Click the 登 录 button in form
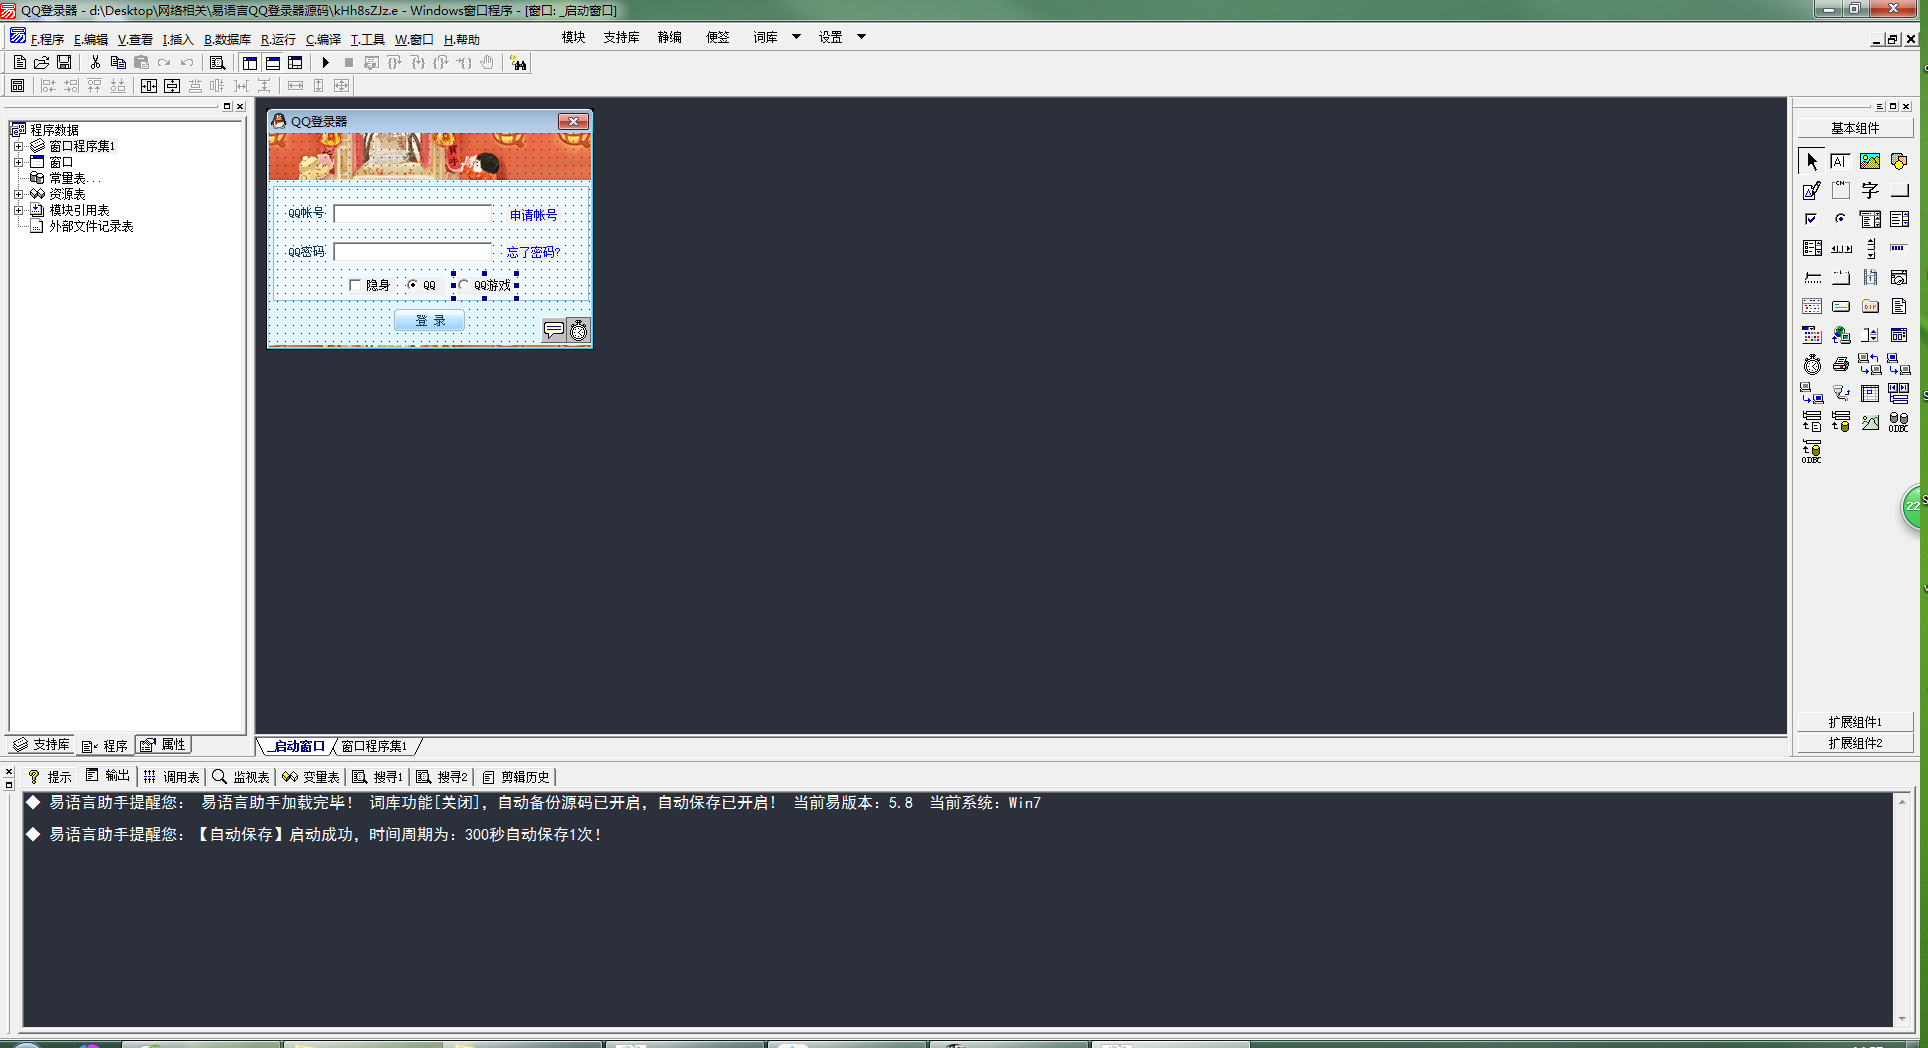 (x=429, y=320)
